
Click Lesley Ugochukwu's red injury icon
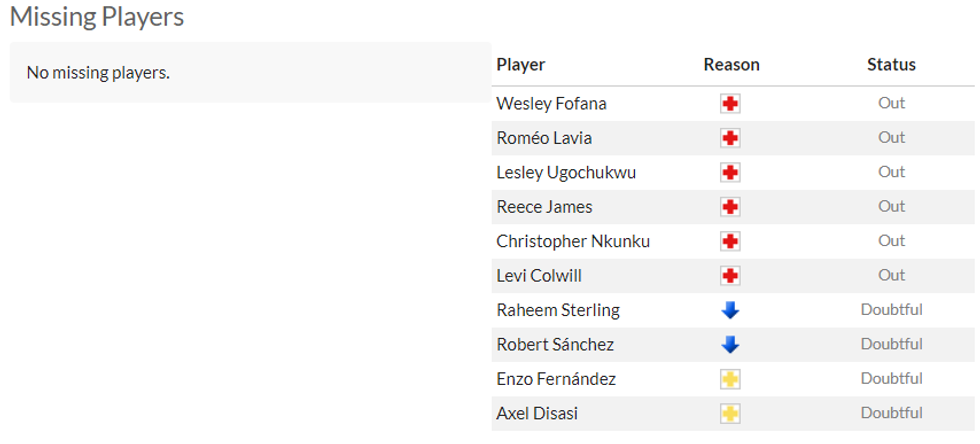click(730, 173)
